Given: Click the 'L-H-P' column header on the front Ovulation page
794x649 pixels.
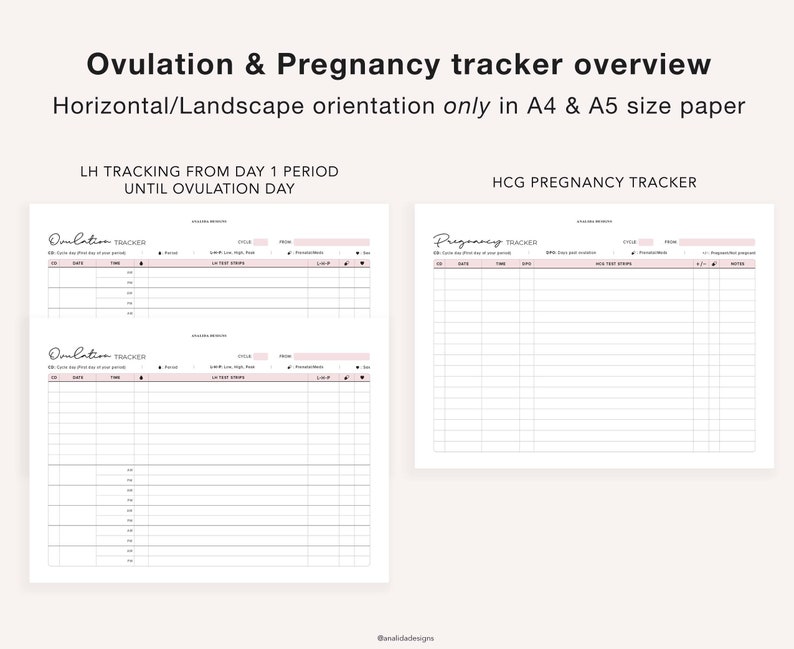Looking at the screenshot, I should tap(324, 378).
